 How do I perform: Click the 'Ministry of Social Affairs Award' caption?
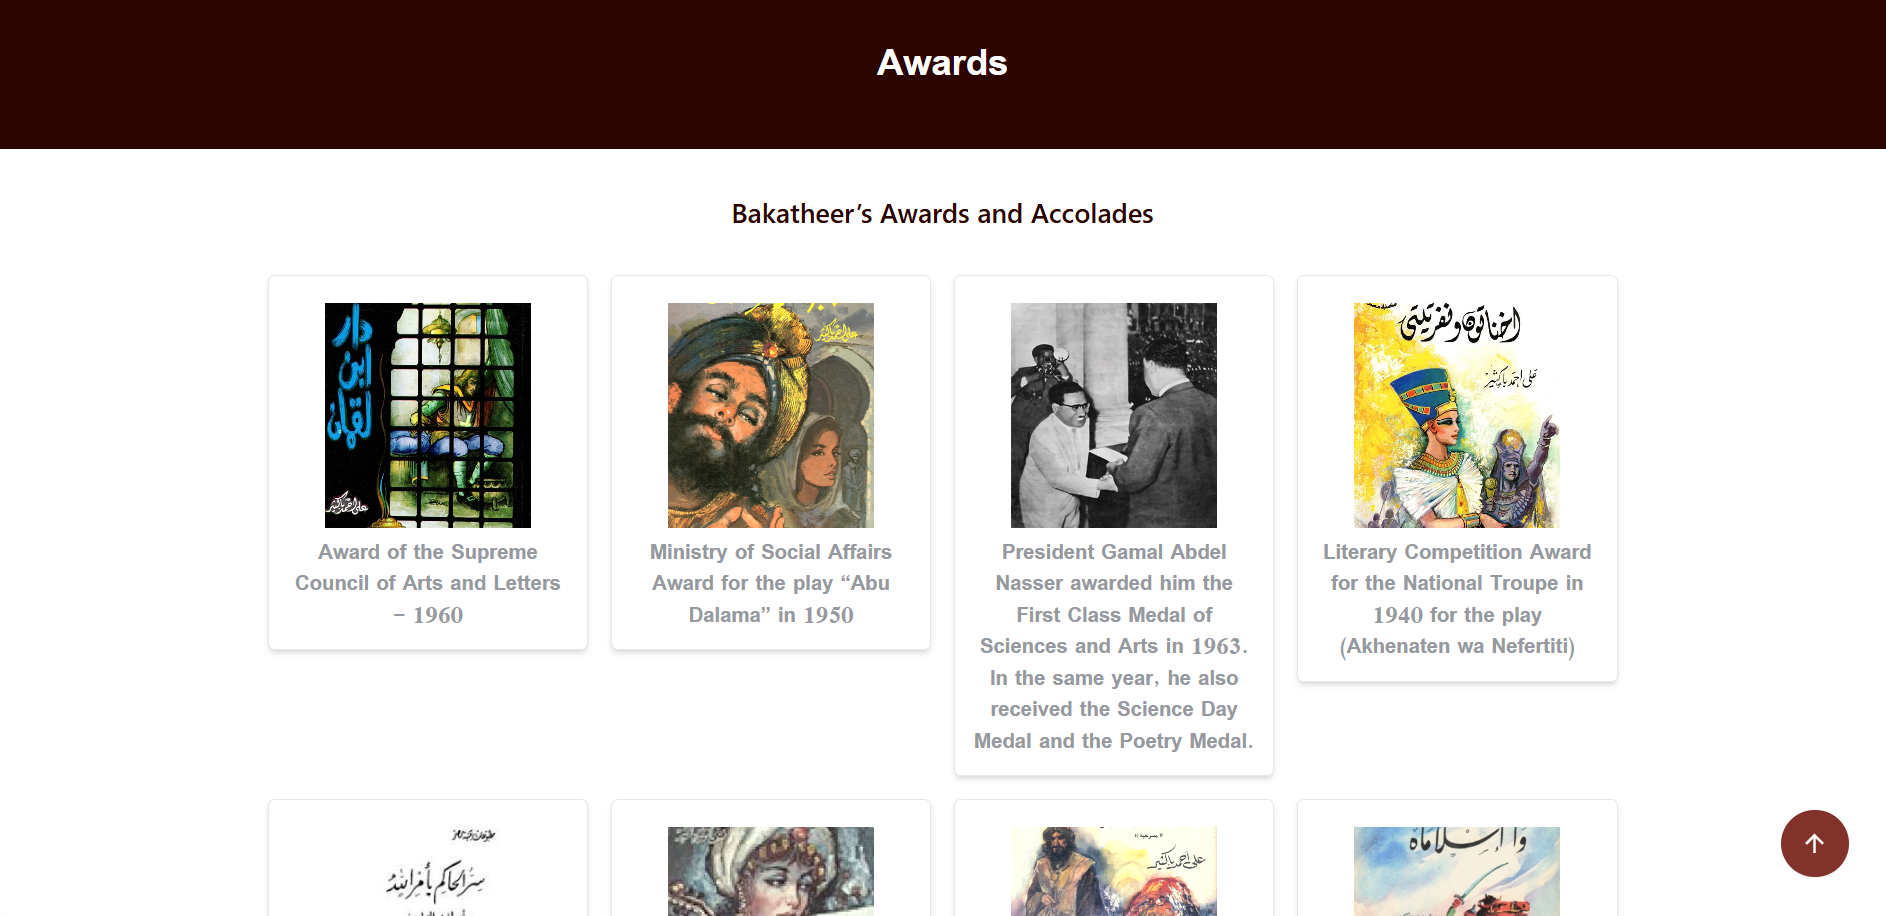[771, 583]
